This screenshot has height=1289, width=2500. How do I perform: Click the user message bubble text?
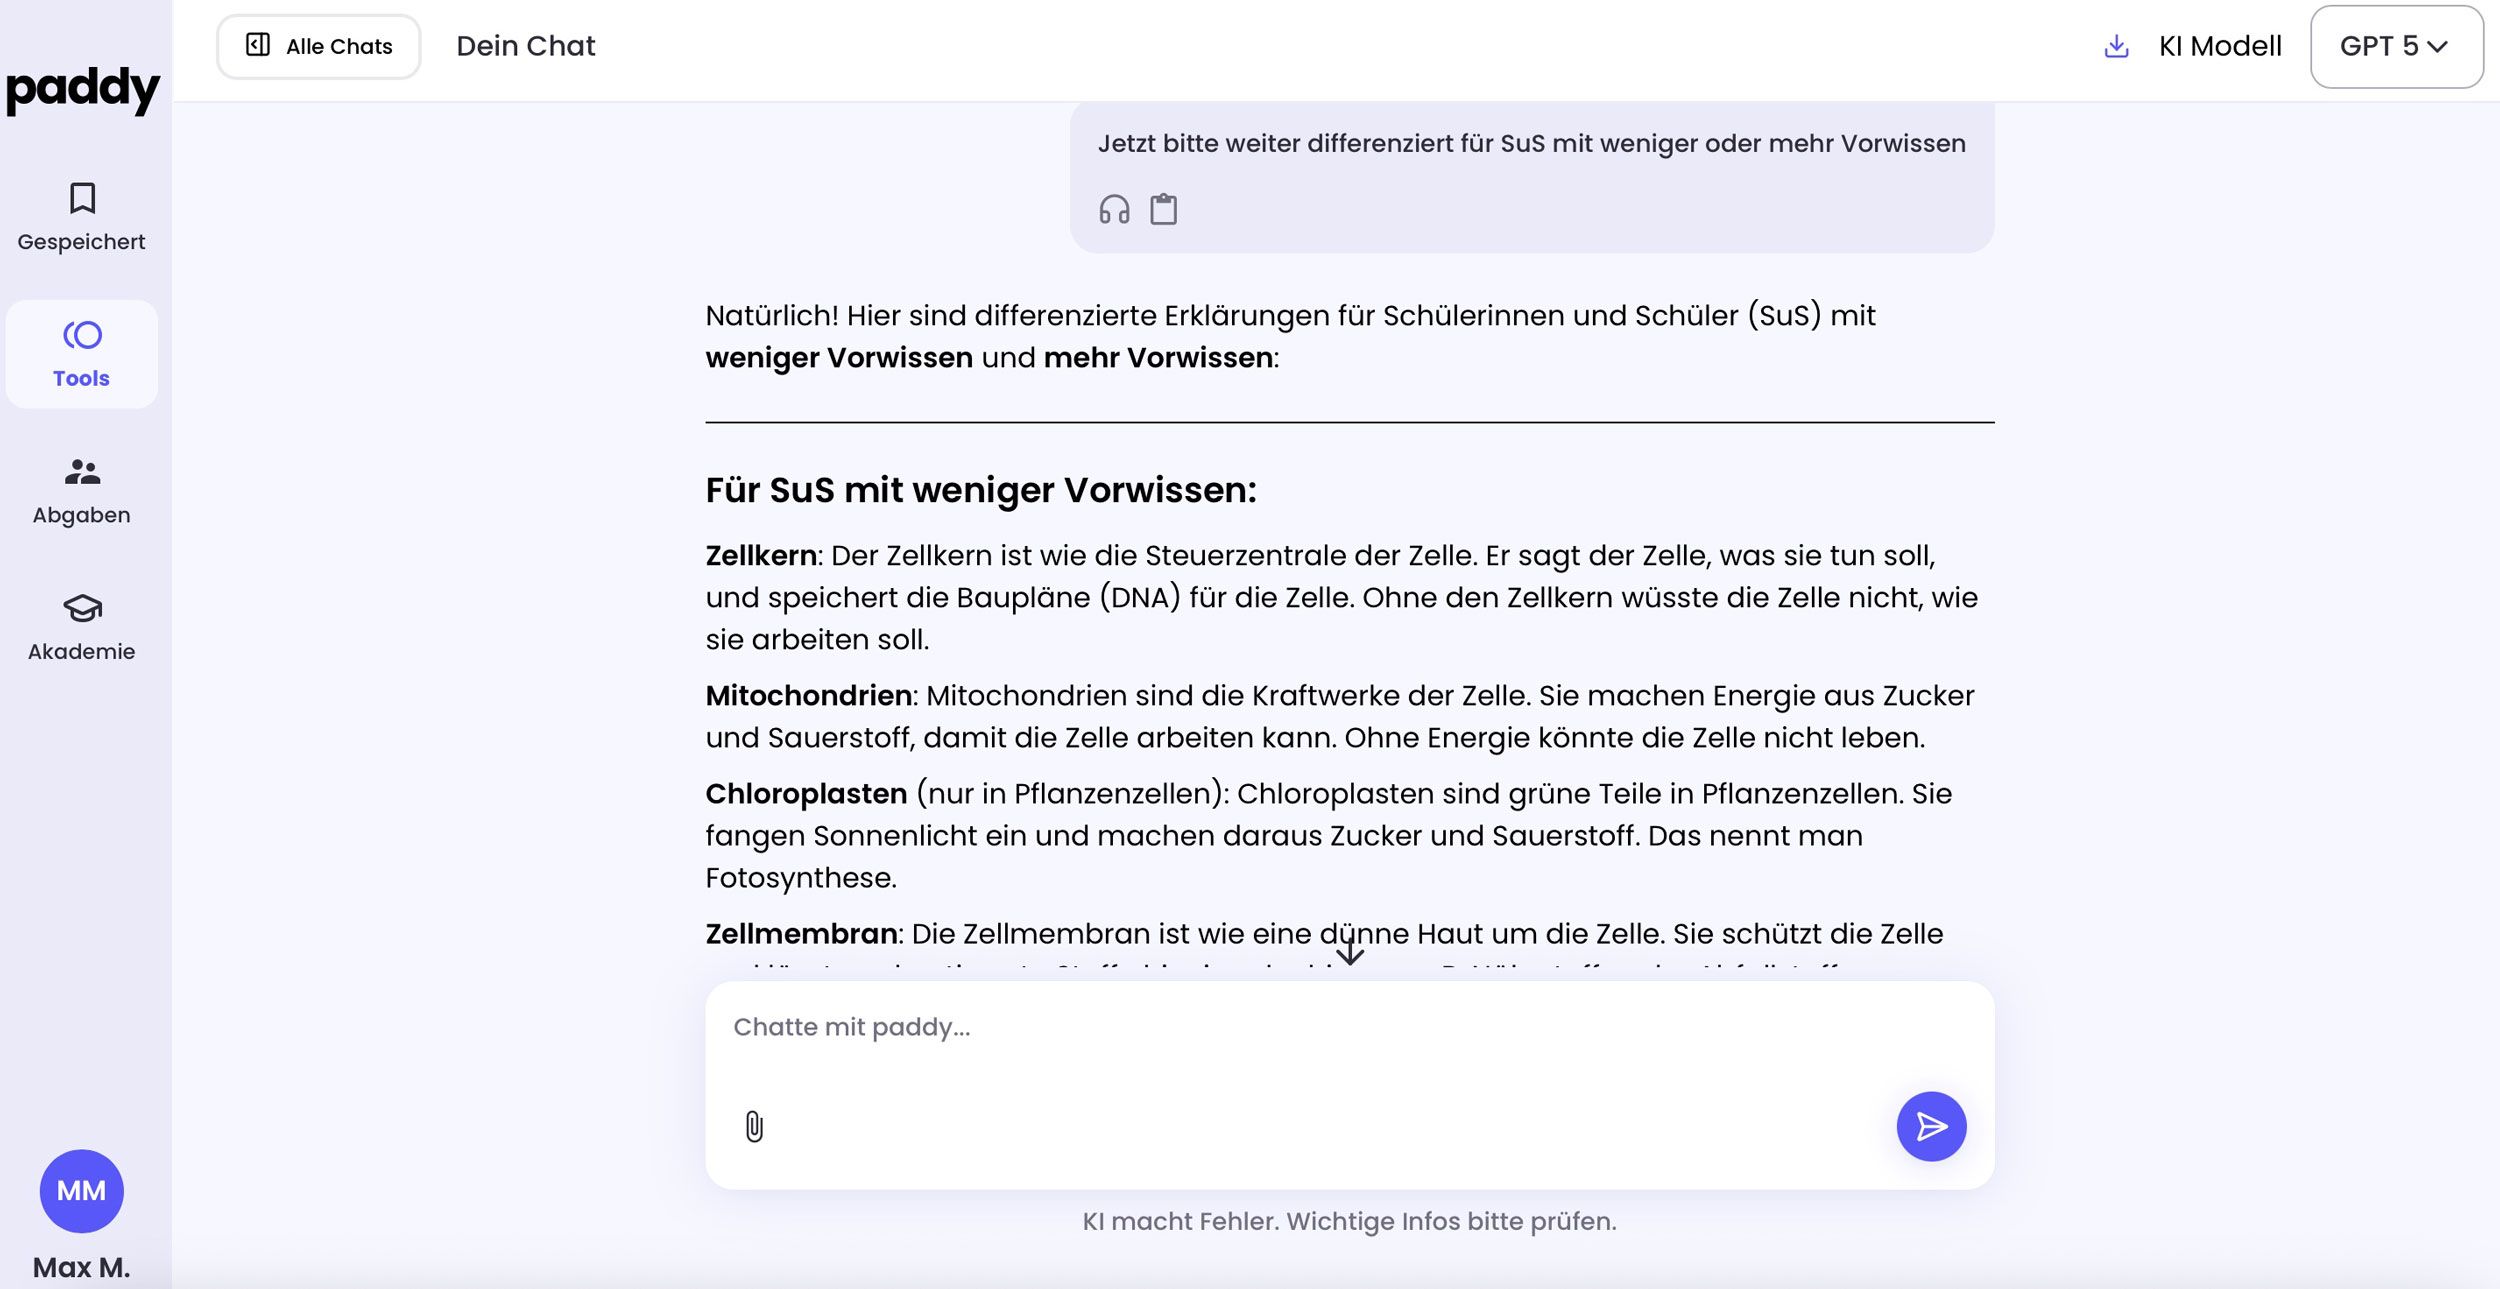pos(1531,144)
